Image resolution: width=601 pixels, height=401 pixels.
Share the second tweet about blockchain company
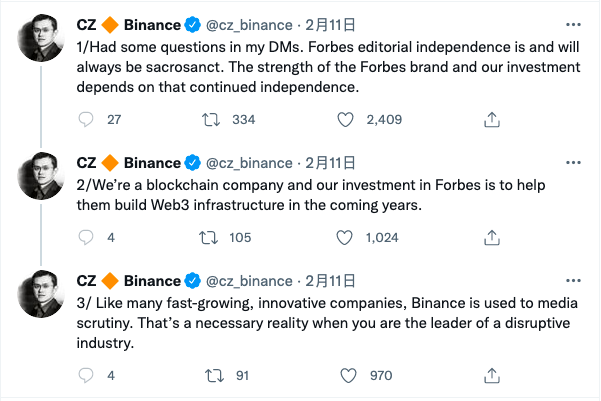click(492, 238)
